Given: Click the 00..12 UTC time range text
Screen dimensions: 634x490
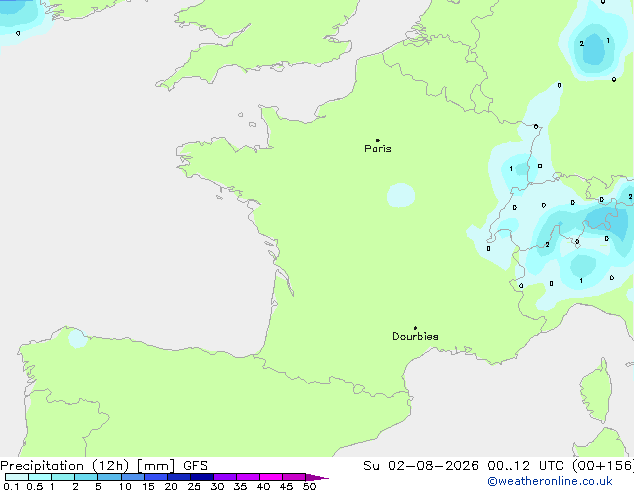Looking at the screenshot, I should click(x=526, y=466).
